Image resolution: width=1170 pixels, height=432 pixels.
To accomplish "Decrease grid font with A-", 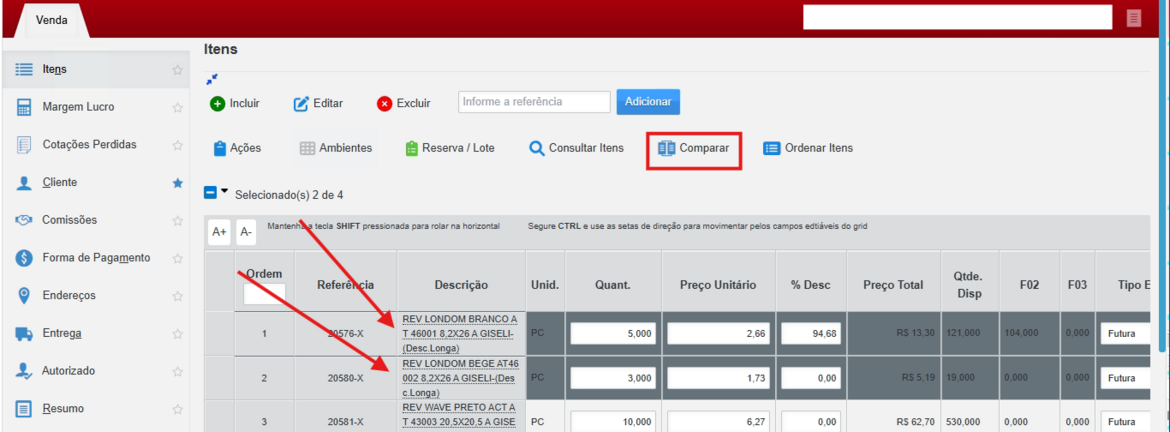I will [x=247, y=232].
